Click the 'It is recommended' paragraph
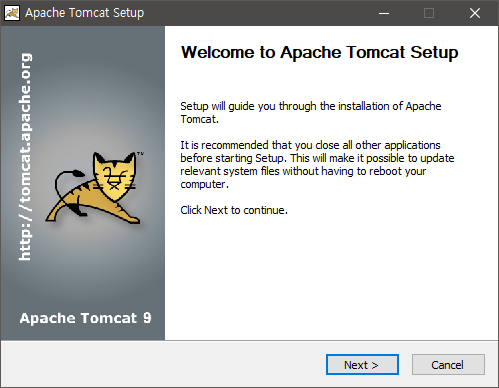This screenshot has height=388, width=499. [317, 165]
